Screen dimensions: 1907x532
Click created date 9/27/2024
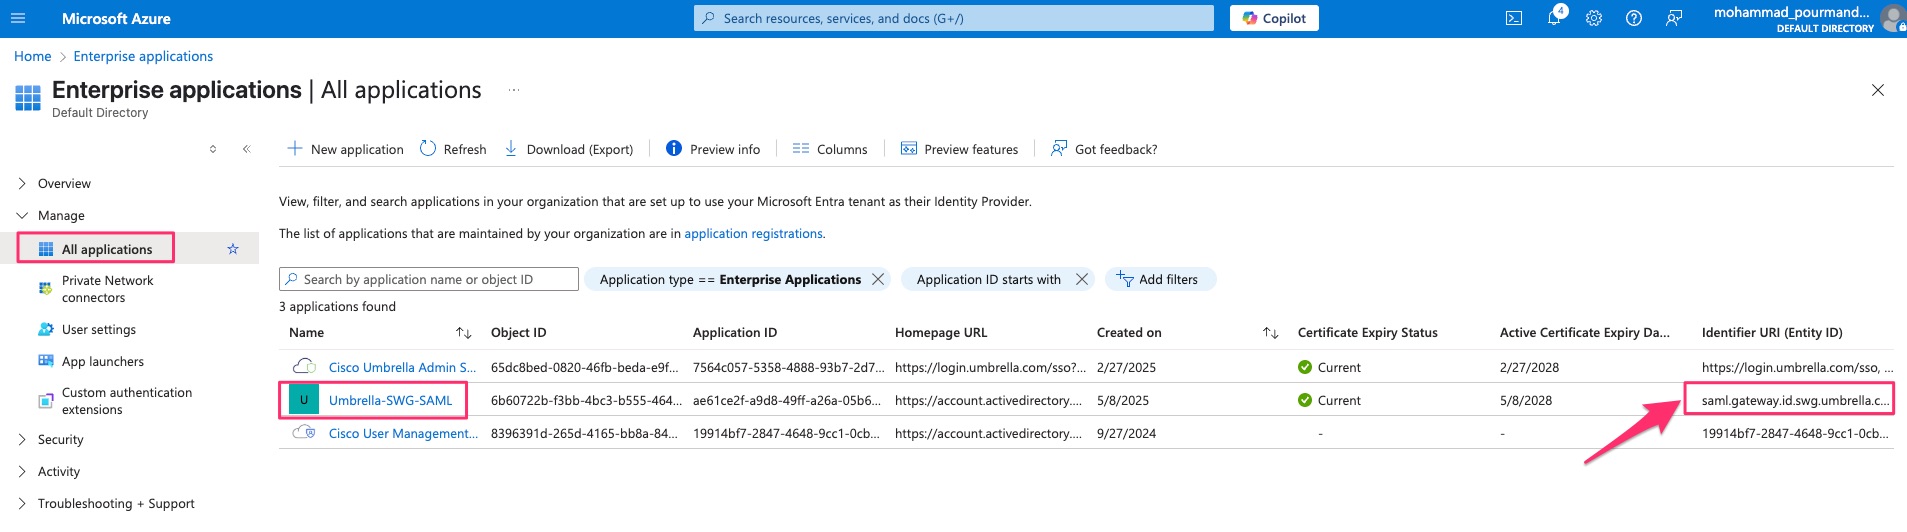tap(1126, 433)
